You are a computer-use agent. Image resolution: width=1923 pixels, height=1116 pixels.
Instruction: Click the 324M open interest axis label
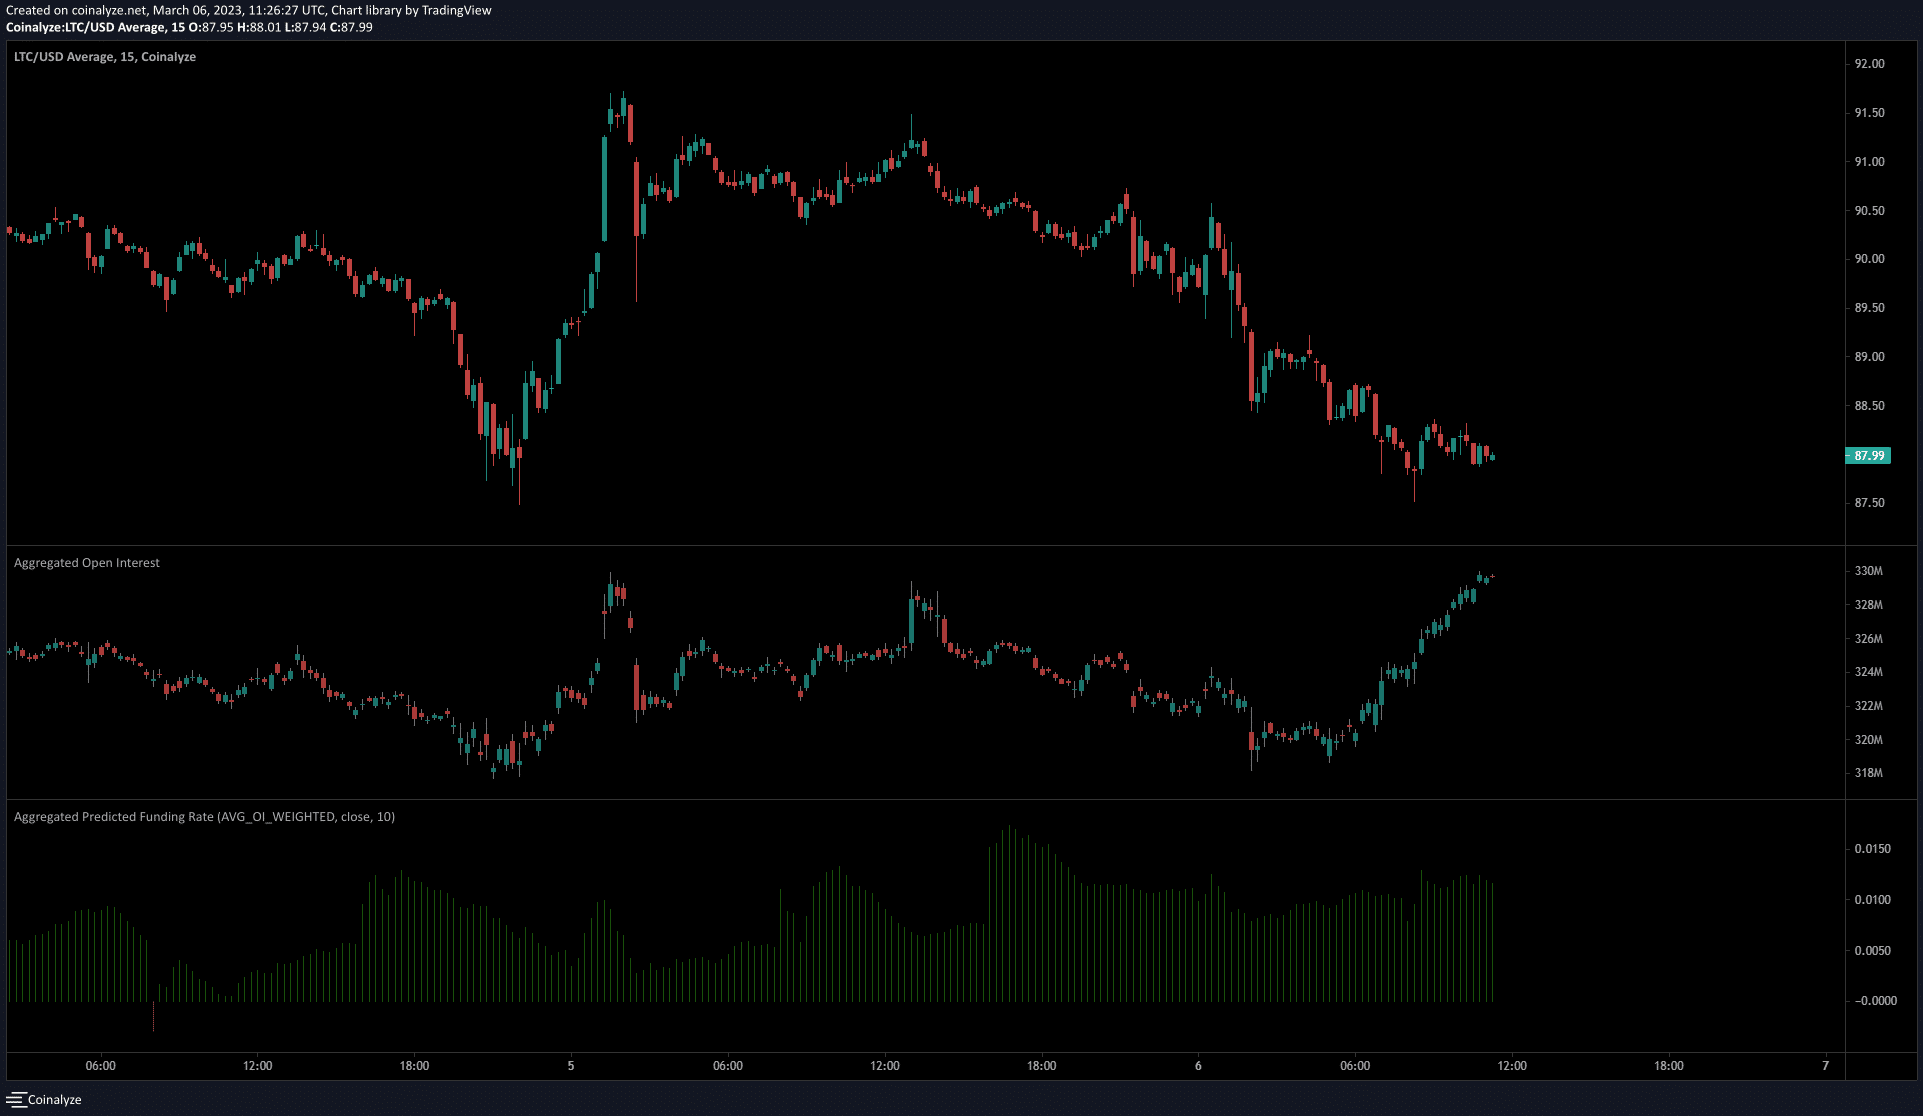1868,672
